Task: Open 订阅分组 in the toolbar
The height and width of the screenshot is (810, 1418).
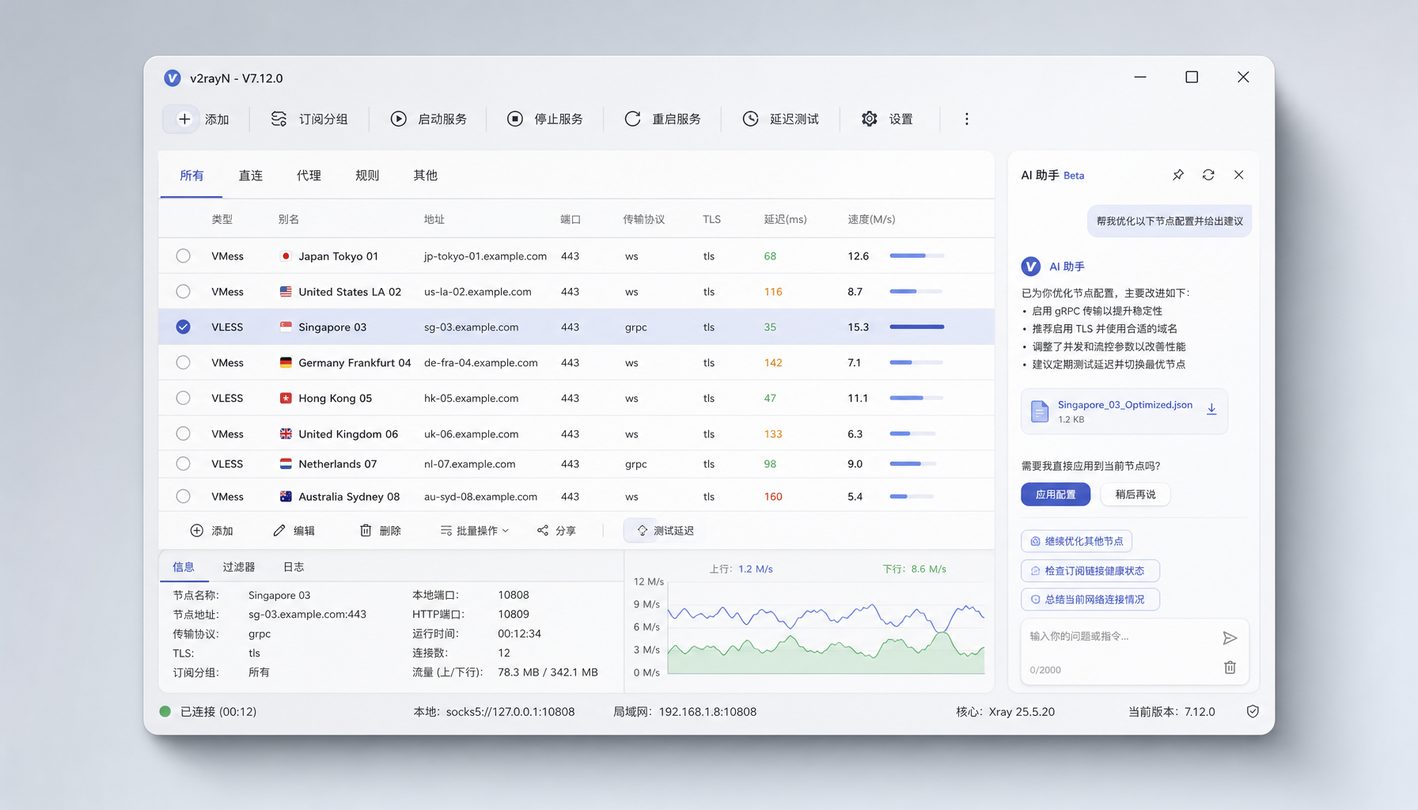Action: [x=309, y=119]
